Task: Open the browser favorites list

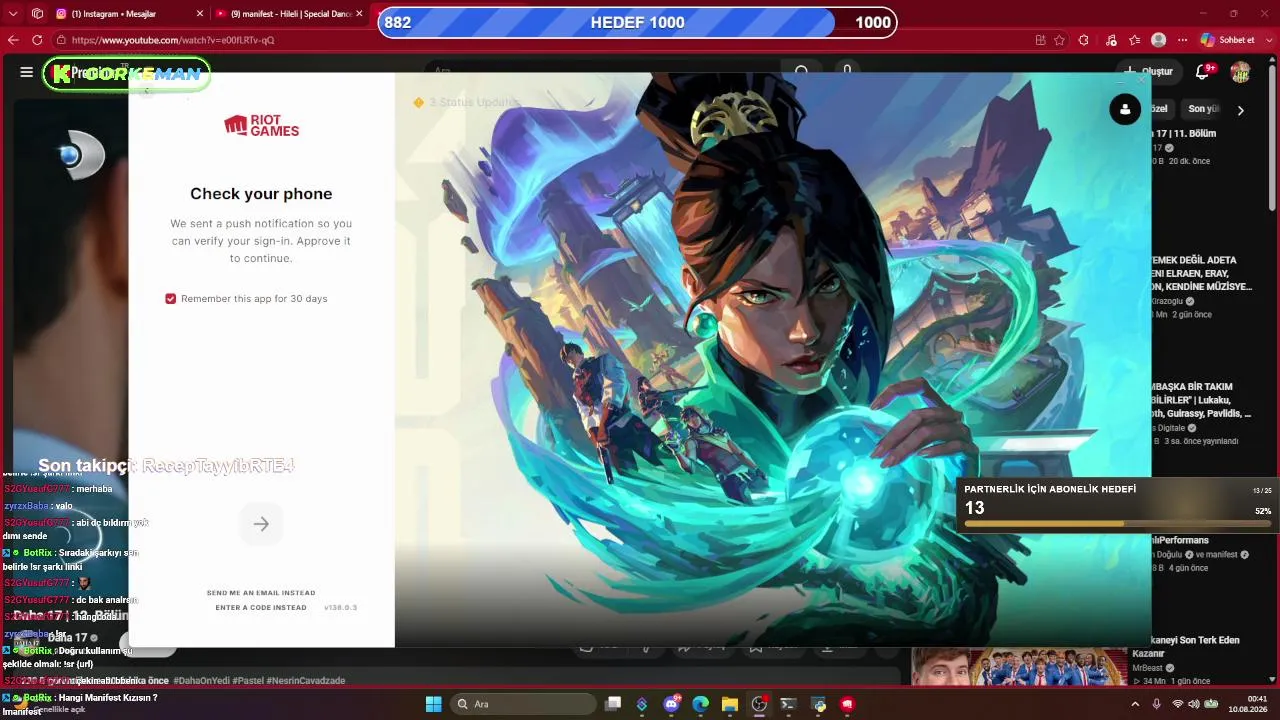Action: point(1134,40)
